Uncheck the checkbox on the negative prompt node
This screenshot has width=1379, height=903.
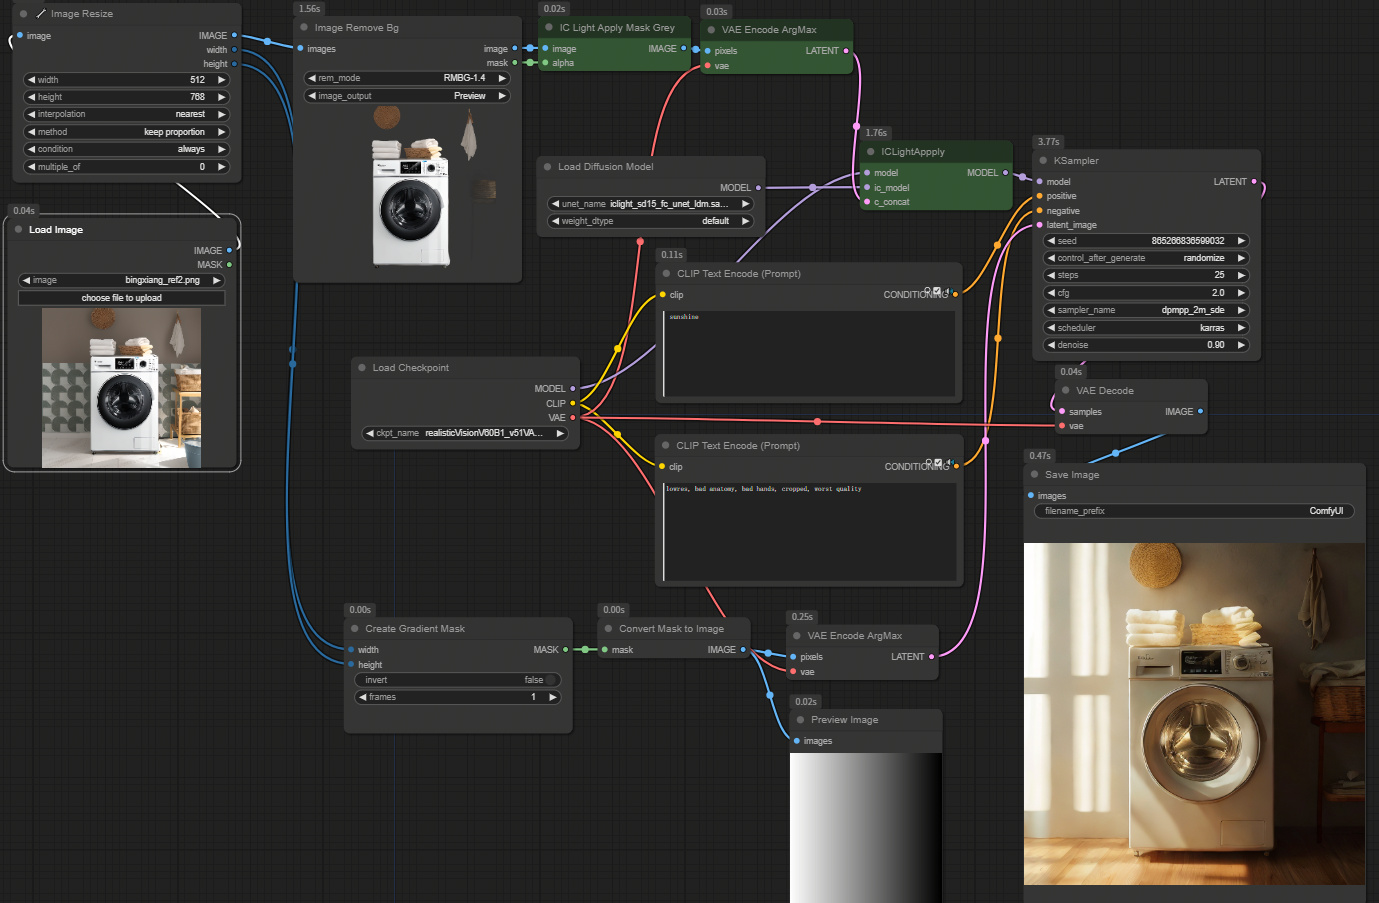[936, 461]
